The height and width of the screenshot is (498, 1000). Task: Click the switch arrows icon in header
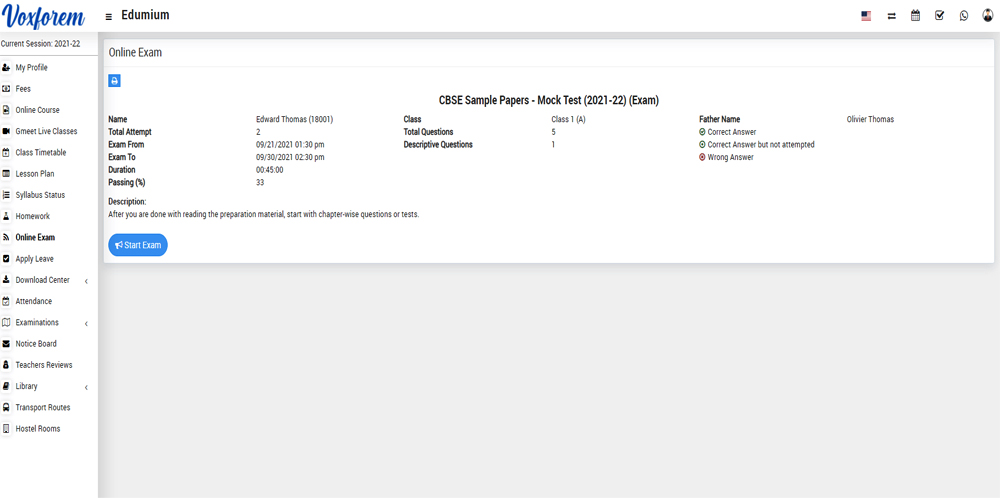pyautogui.click(x=891, y=16)
